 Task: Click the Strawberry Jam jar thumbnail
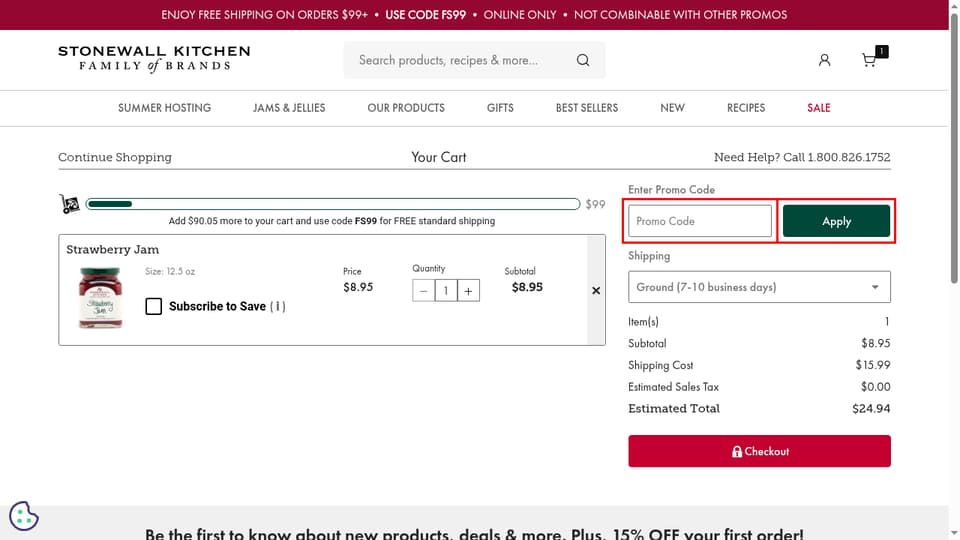(100, 298)
